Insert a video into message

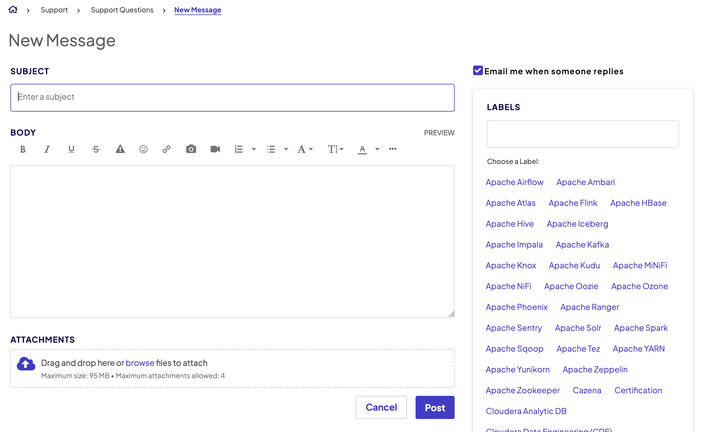[x=215, y=149]
